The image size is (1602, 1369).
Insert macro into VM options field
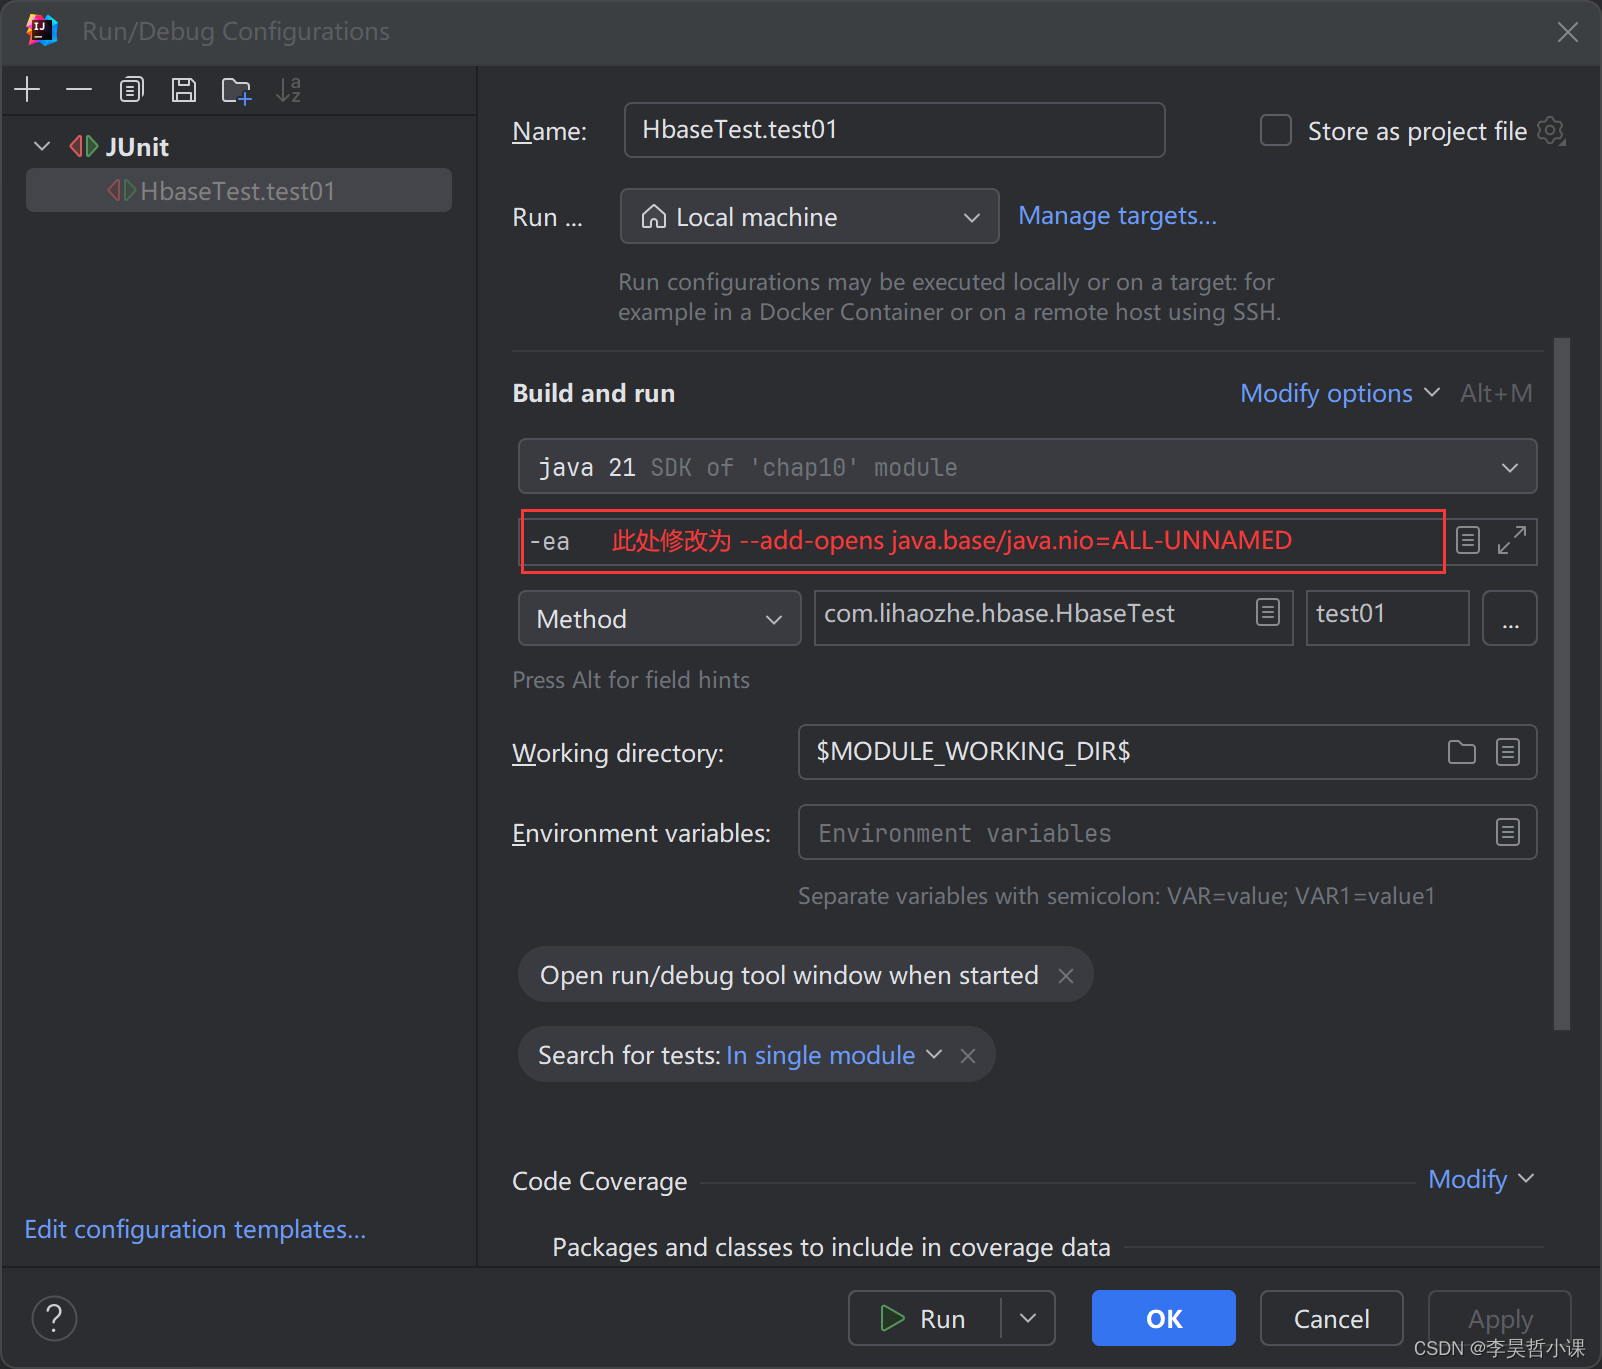coord(1468,541)
